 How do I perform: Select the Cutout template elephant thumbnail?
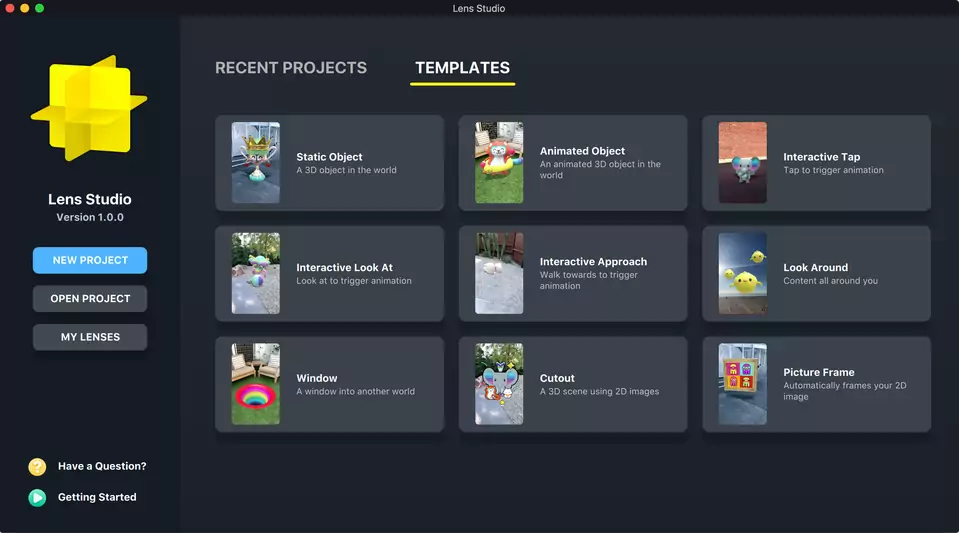(499, 384)
